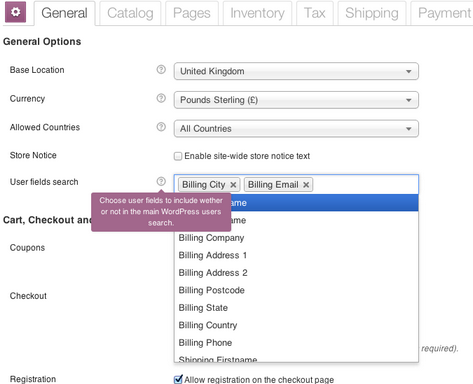Open the help tip for Base Location
The width and height of the screenshot is (473, 384).
[x=161, y=69]
